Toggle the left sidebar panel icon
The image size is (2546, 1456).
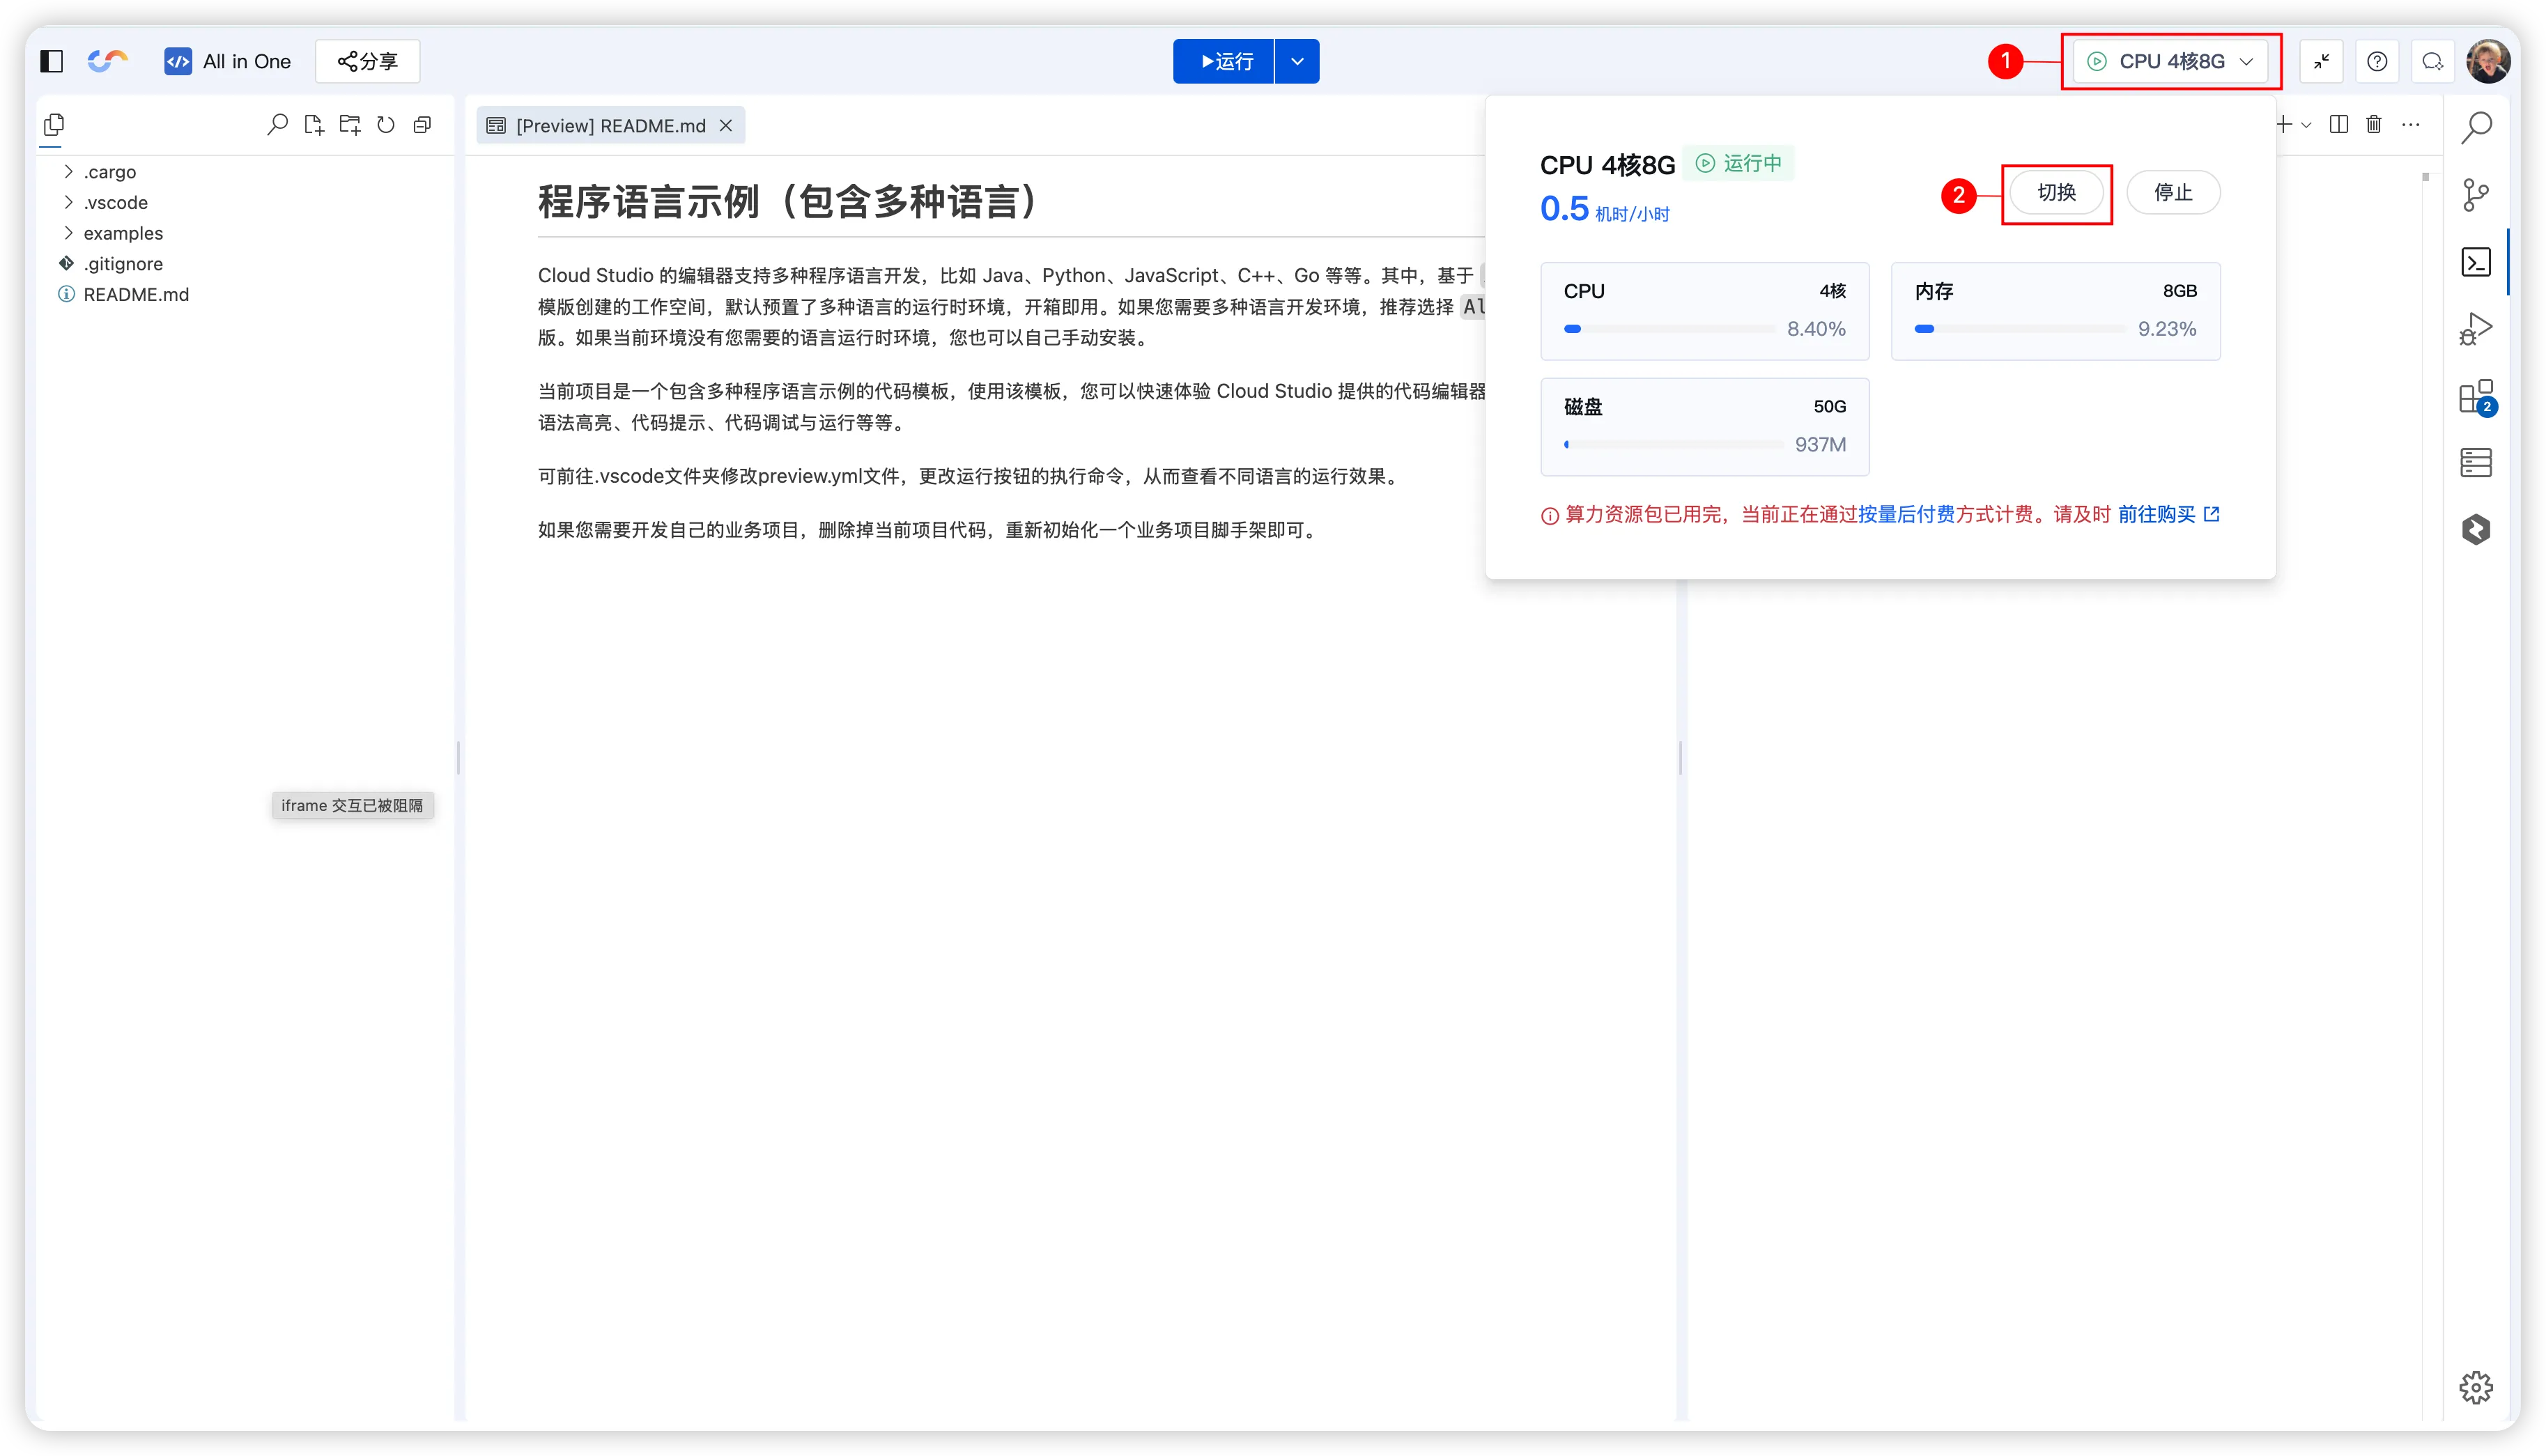click(x=52, y=61)
